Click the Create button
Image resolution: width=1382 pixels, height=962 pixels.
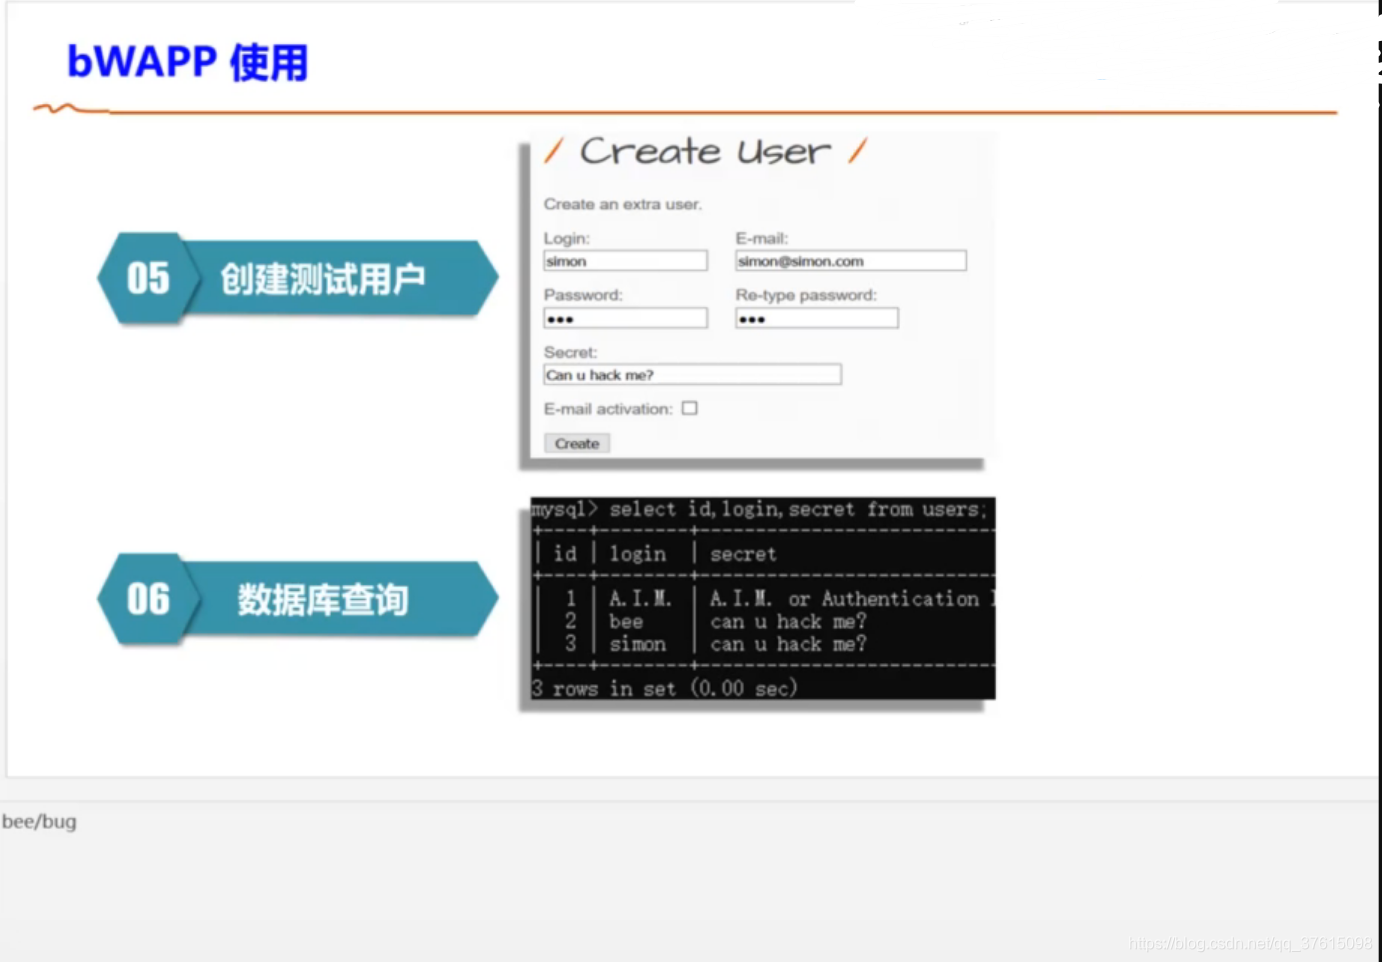coord(577,443)
